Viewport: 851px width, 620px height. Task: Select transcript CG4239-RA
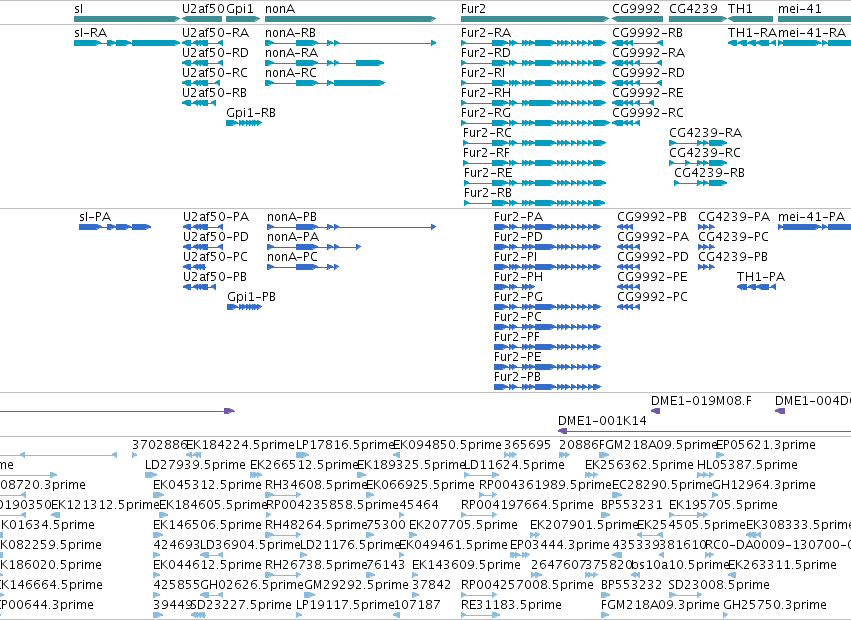(x=698, y=143)
